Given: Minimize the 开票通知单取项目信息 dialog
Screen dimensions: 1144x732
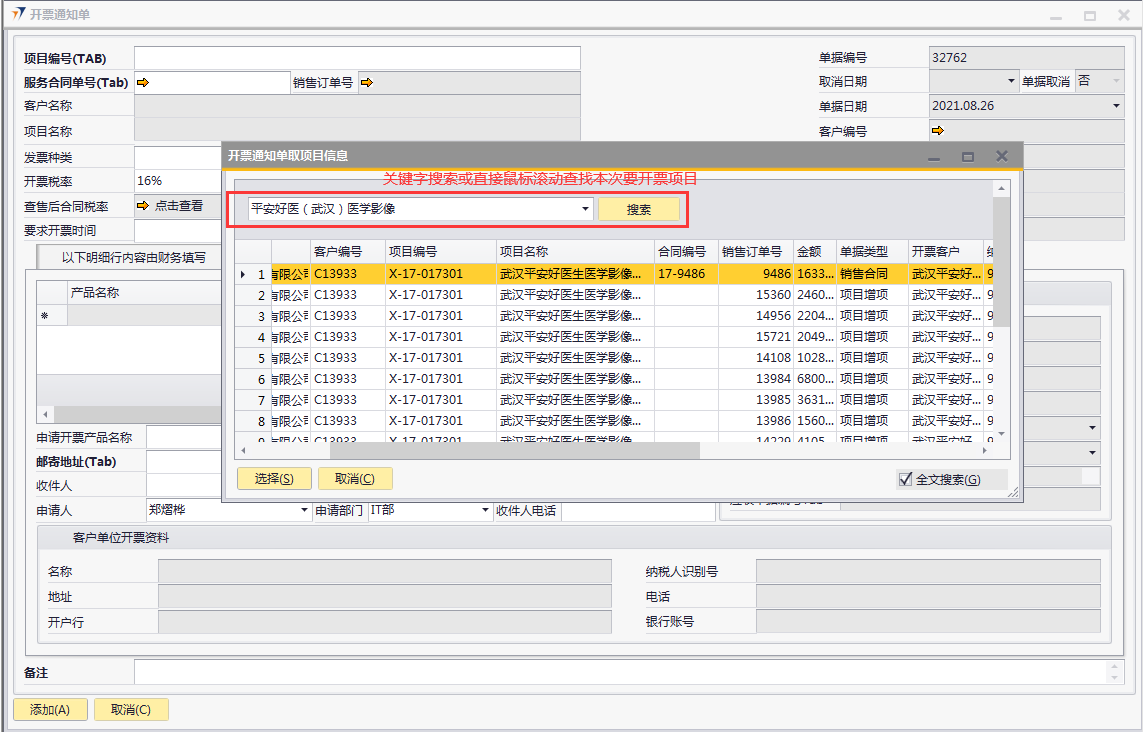Looking at the screenshot, I should click(x=934, y=157).
